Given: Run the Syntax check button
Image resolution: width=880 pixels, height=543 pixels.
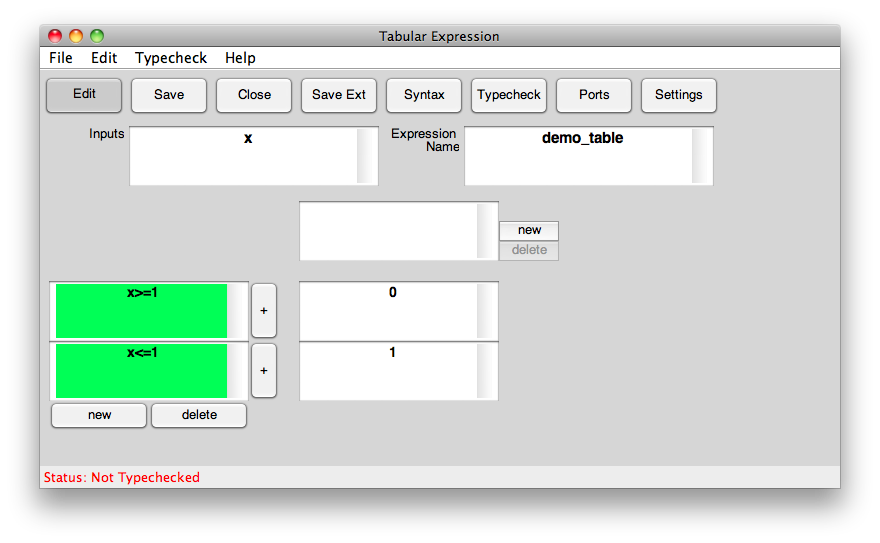Looking at the screenshot, I should (x=424, y=95).
